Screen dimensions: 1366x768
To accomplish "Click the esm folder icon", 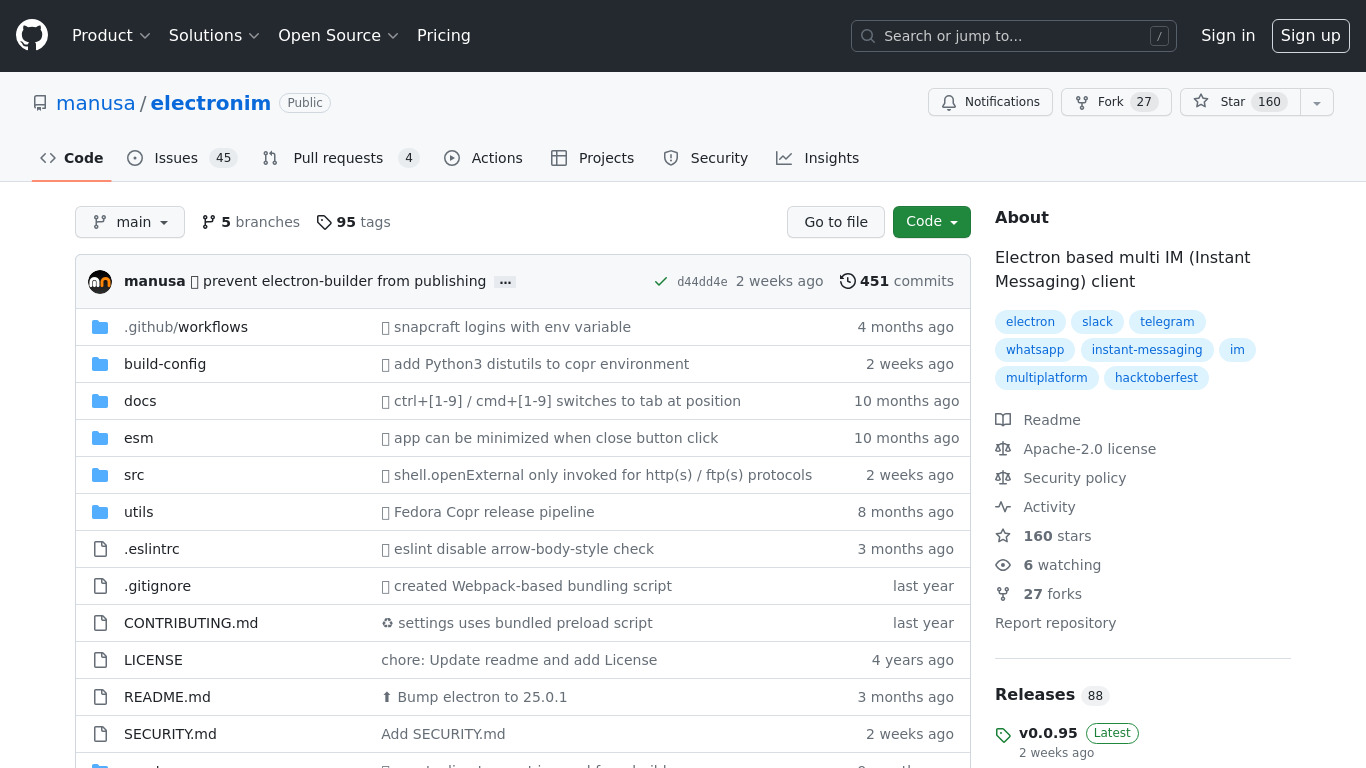I will pos(100,438).
